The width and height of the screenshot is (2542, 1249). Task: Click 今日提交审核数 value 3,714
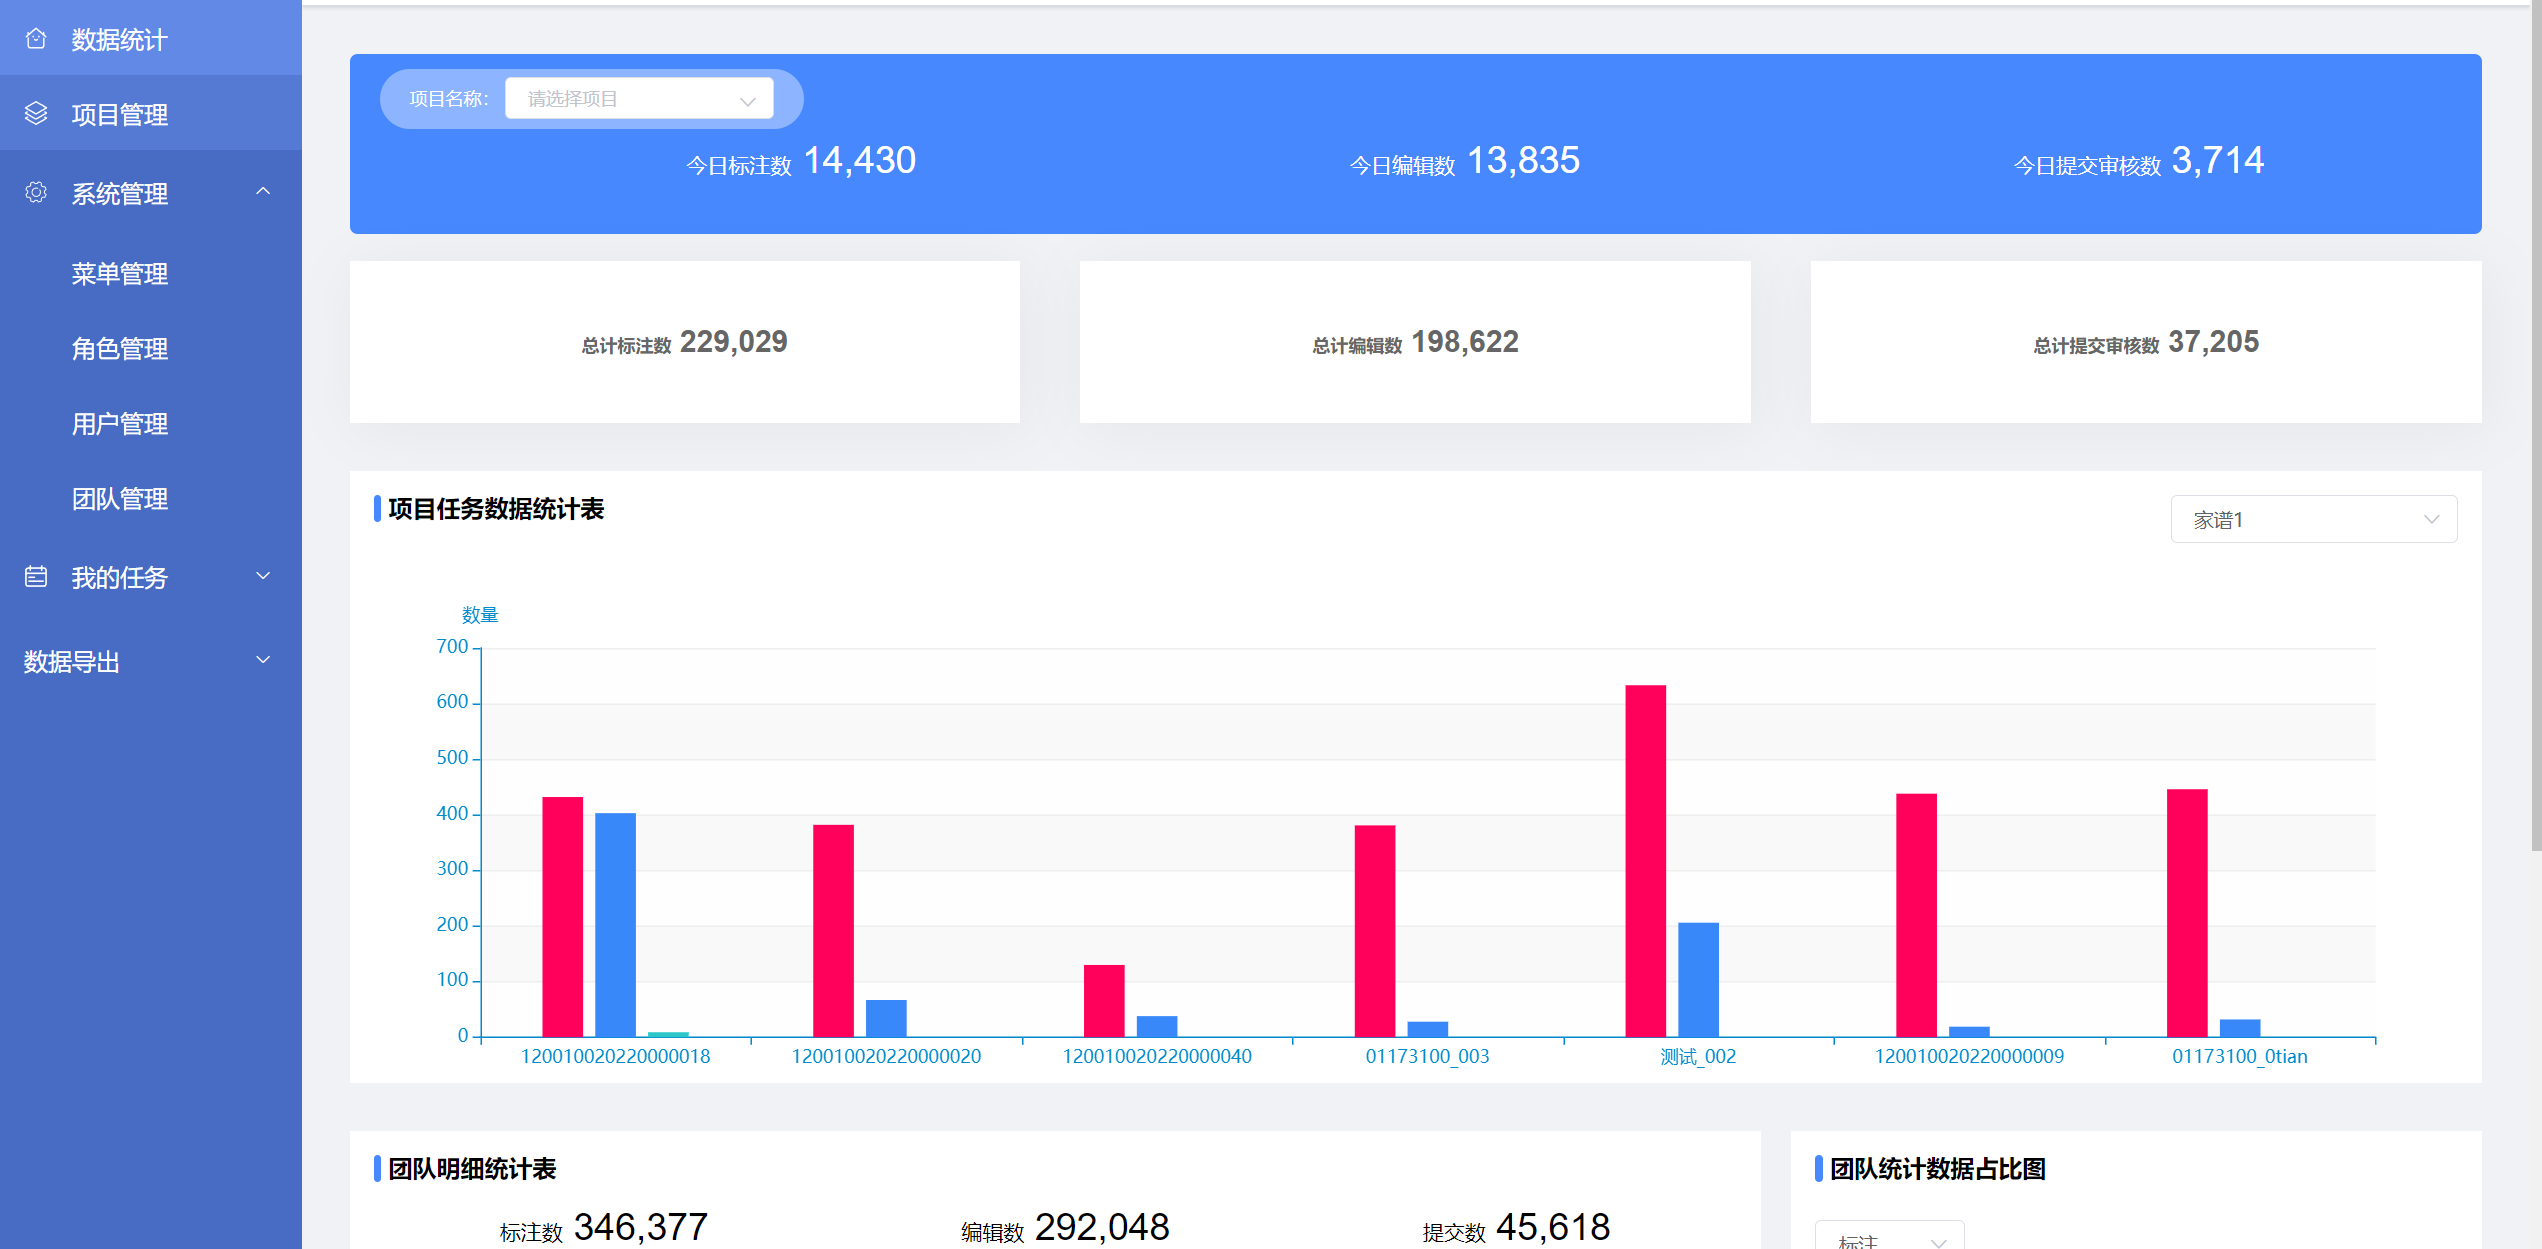pos(2217,160)
